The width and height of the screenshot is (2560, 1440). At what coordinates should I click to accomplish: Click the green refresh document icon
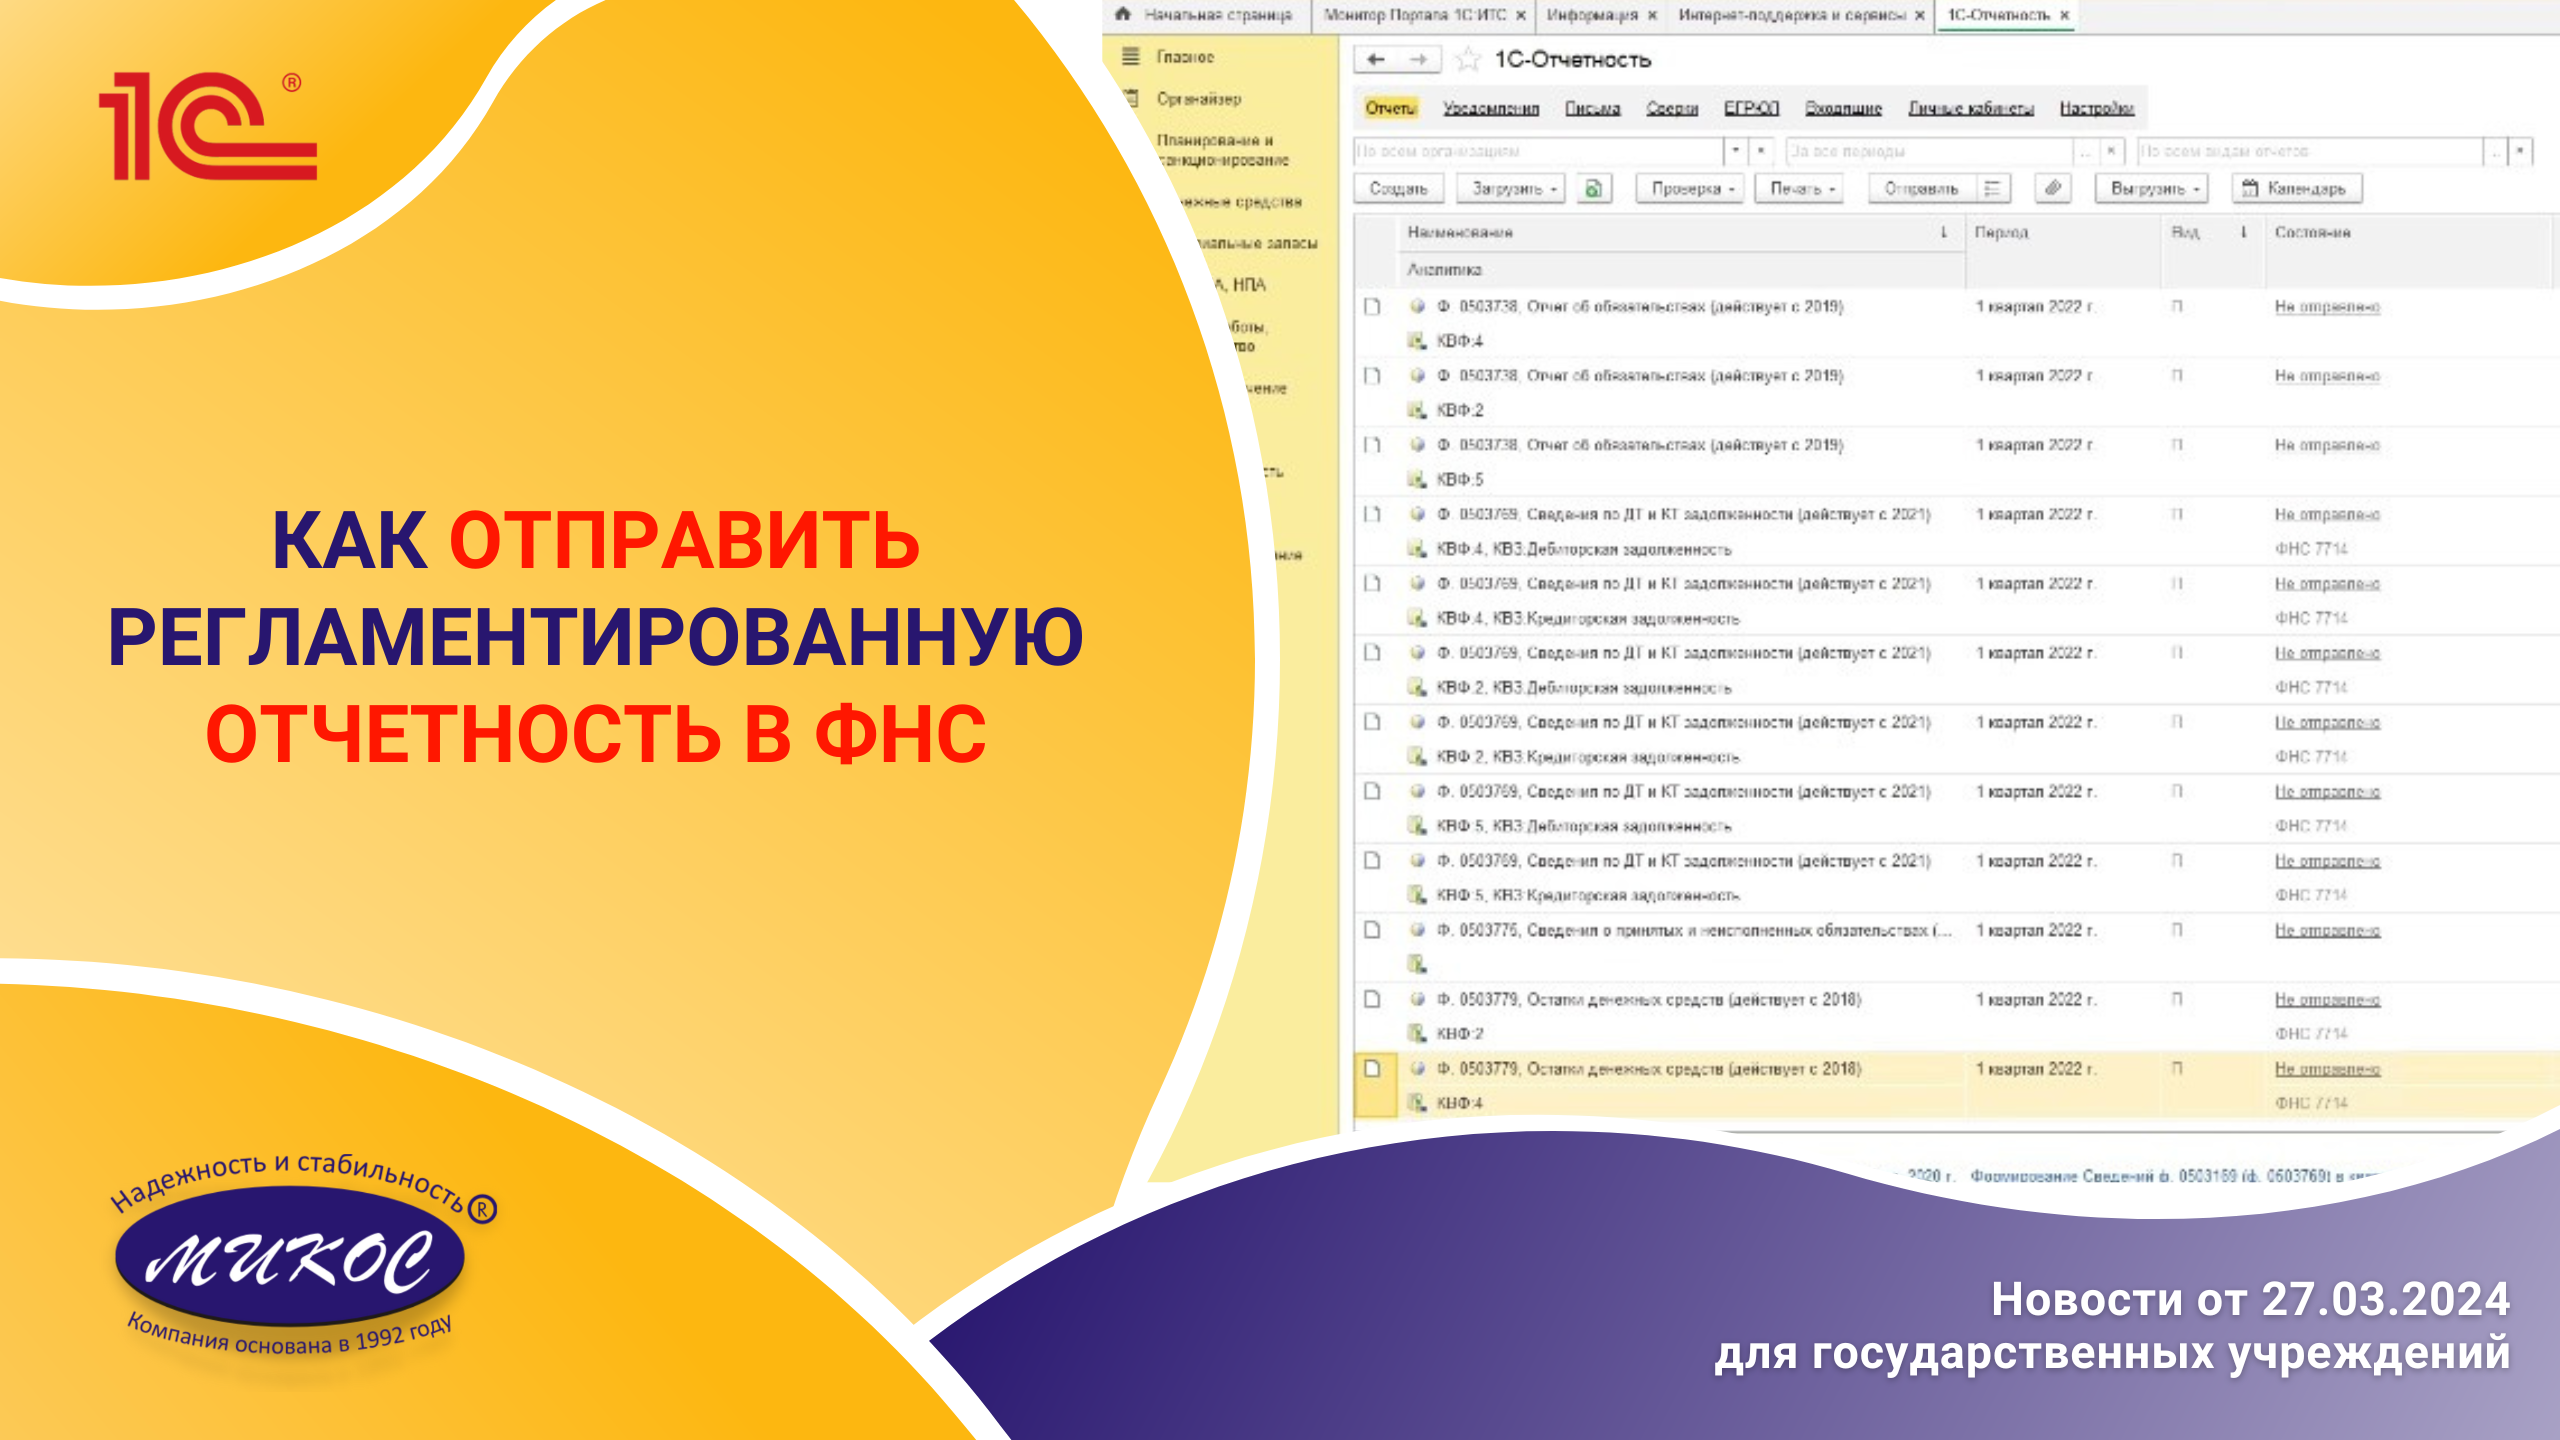[1594, 188]
